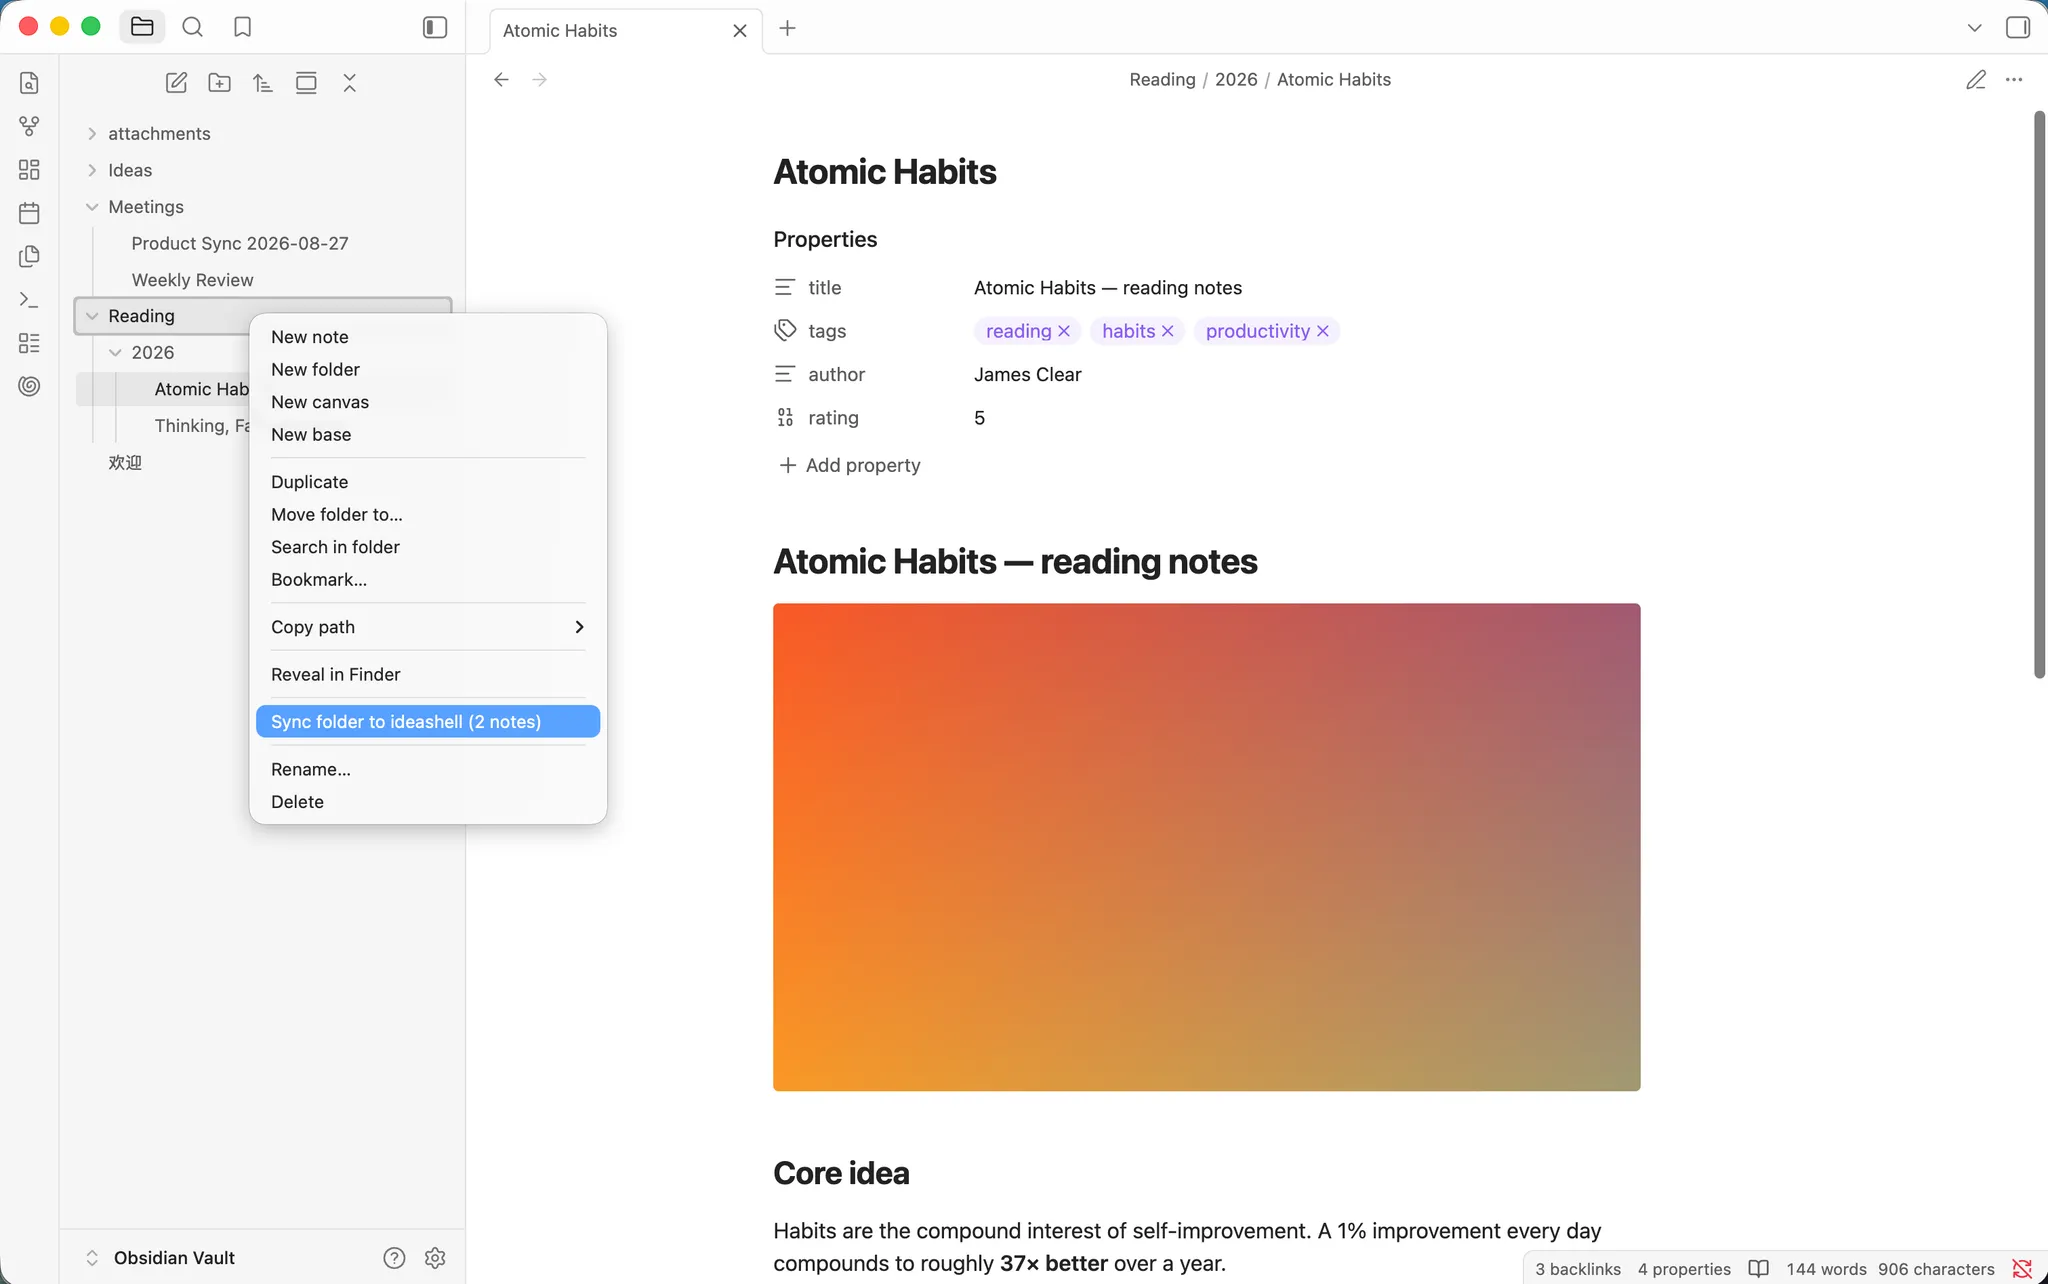This screenshot has height=1284, width=2048.
Task: Collapse the 2026 folder
Action: [x=115, y=353]
